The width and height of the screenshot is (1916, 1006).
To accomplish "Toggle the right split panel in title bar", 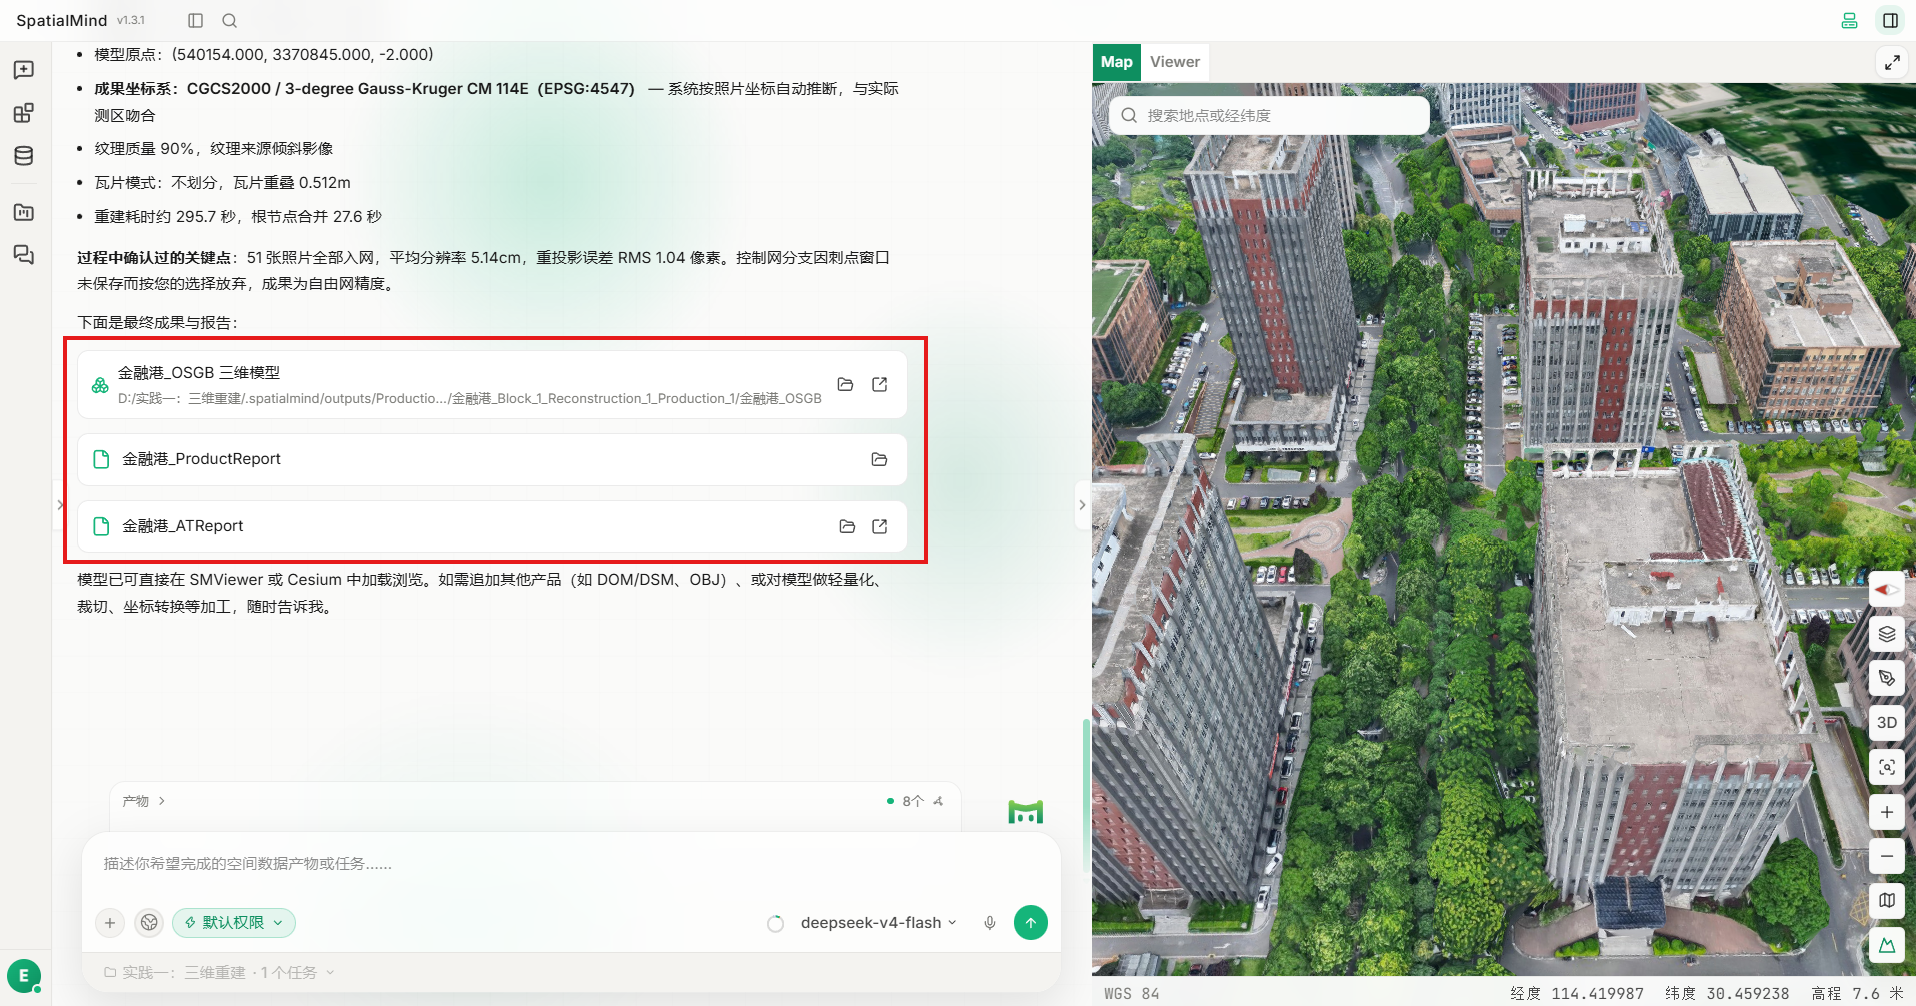I will 1890,20.
